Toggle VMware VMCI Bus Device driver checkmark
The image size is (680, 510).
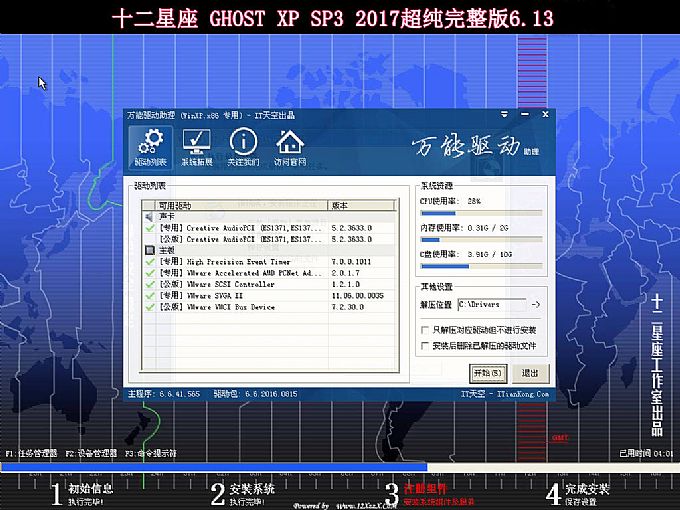[x=150, y=307]
